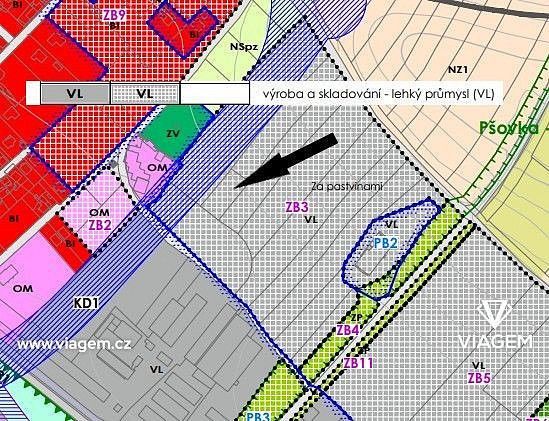Click the empty white legend box
Image resolution: width=549 pixels, height=421 pixels.
coord(215,94)
